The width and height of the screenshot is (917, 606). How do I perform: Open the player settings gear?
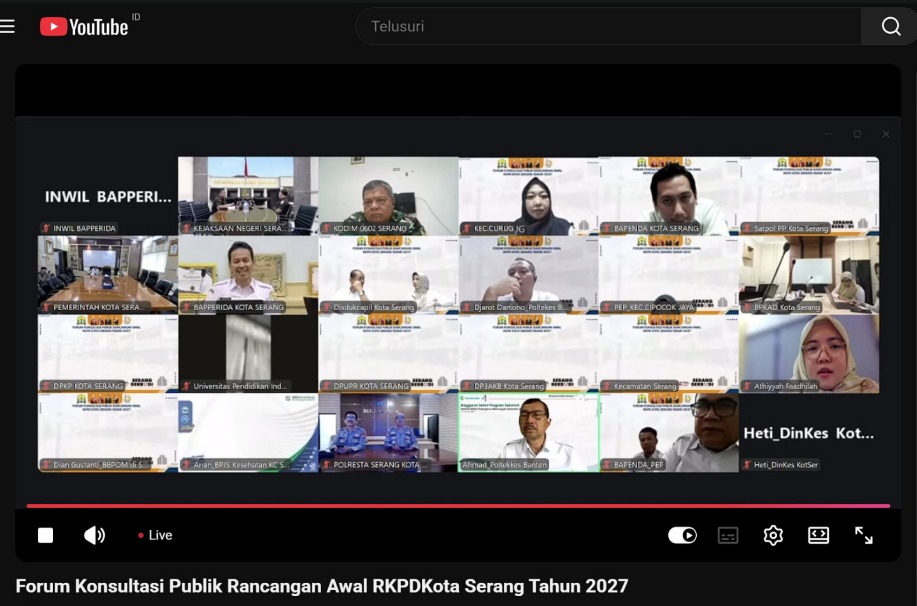(773, 535)
